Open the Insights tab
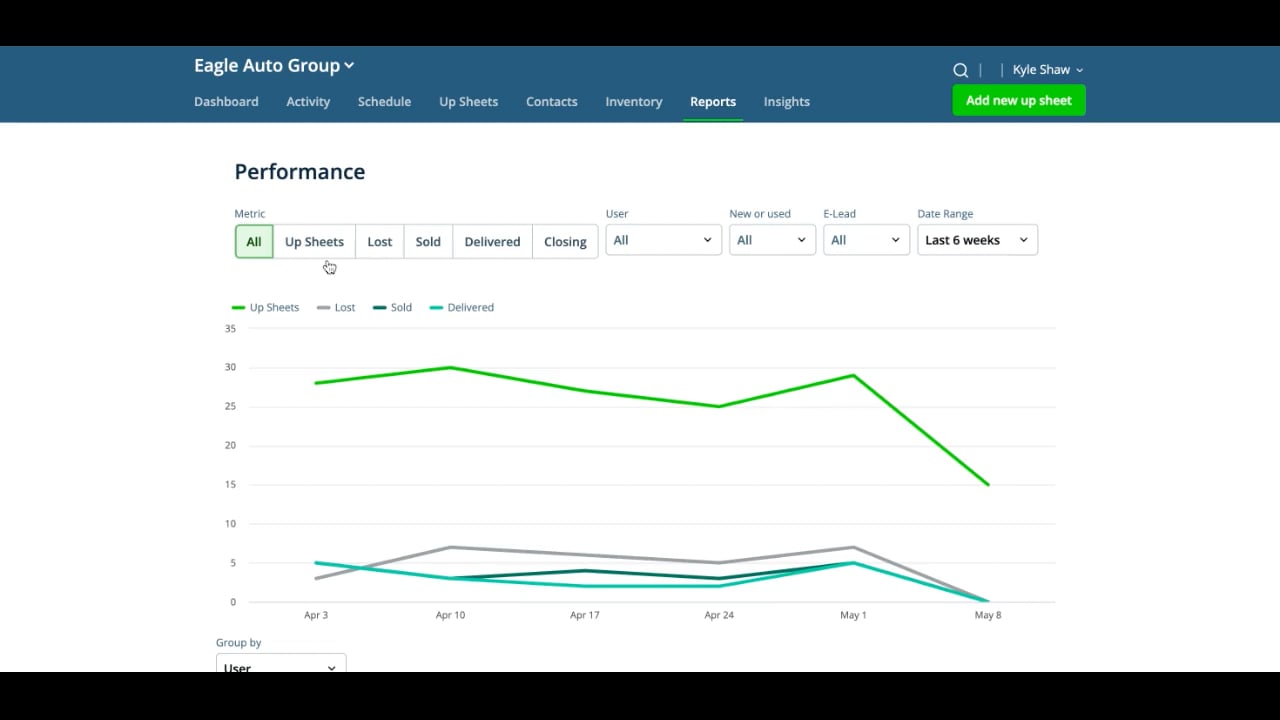 787,102
